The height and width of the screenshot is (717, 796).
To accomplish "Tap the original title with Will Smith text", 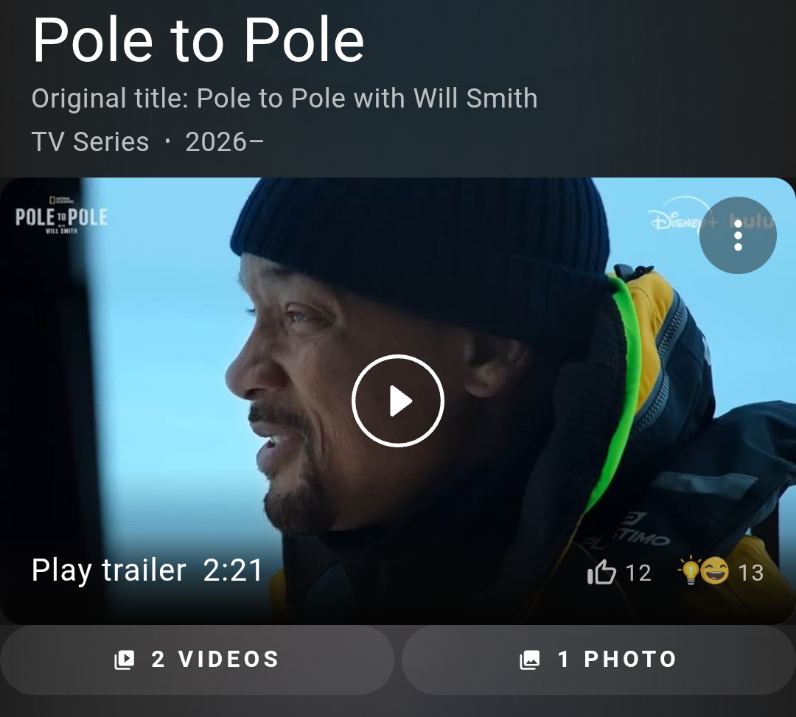I will (x=284, y=98).
